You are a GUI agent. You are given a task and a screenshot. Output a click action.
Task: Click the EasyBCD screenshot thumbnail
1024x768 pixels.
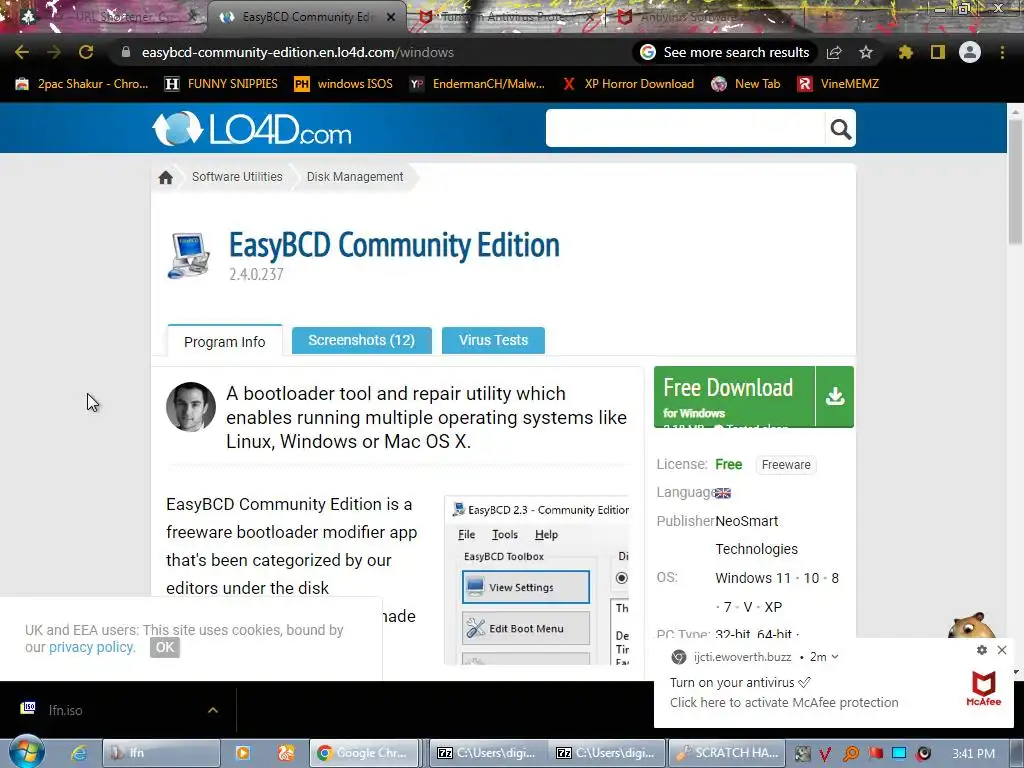pyautogui.click(x=537, y=581)
